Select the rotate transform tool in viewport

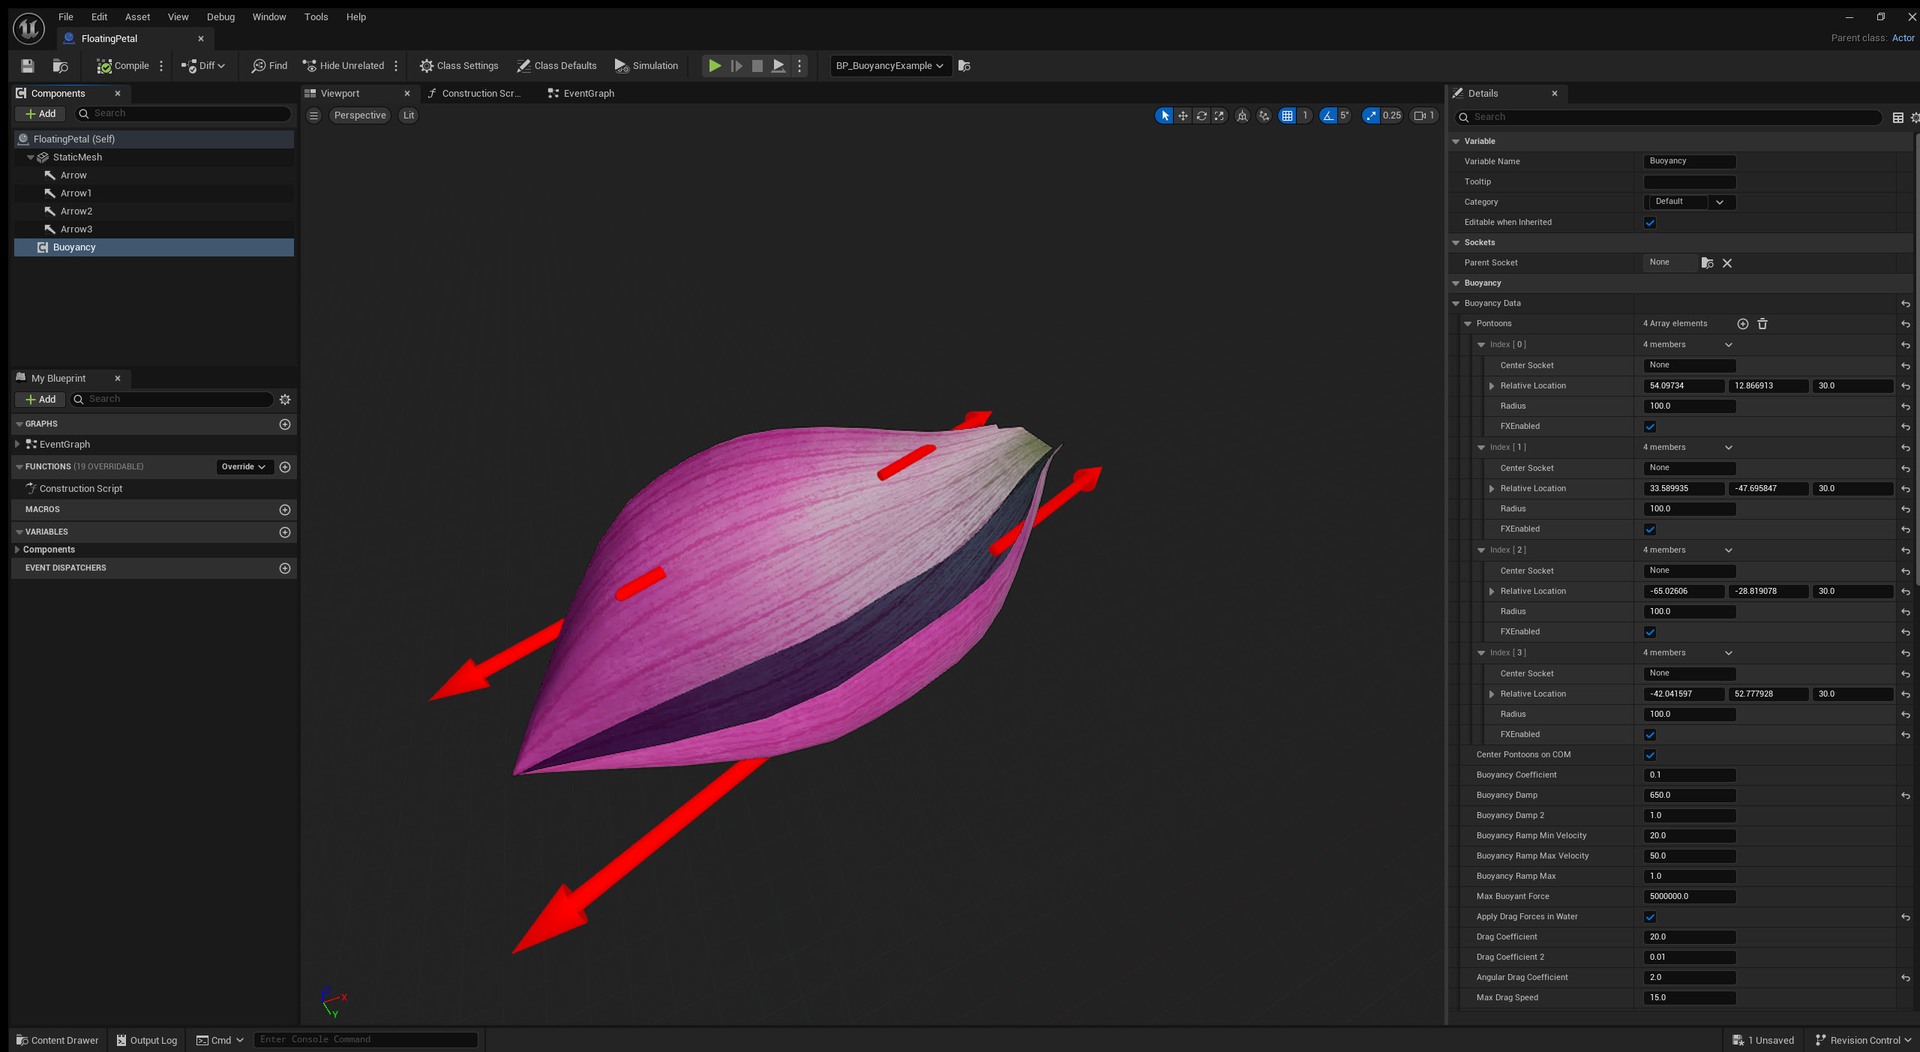[x=1201, y=116]
